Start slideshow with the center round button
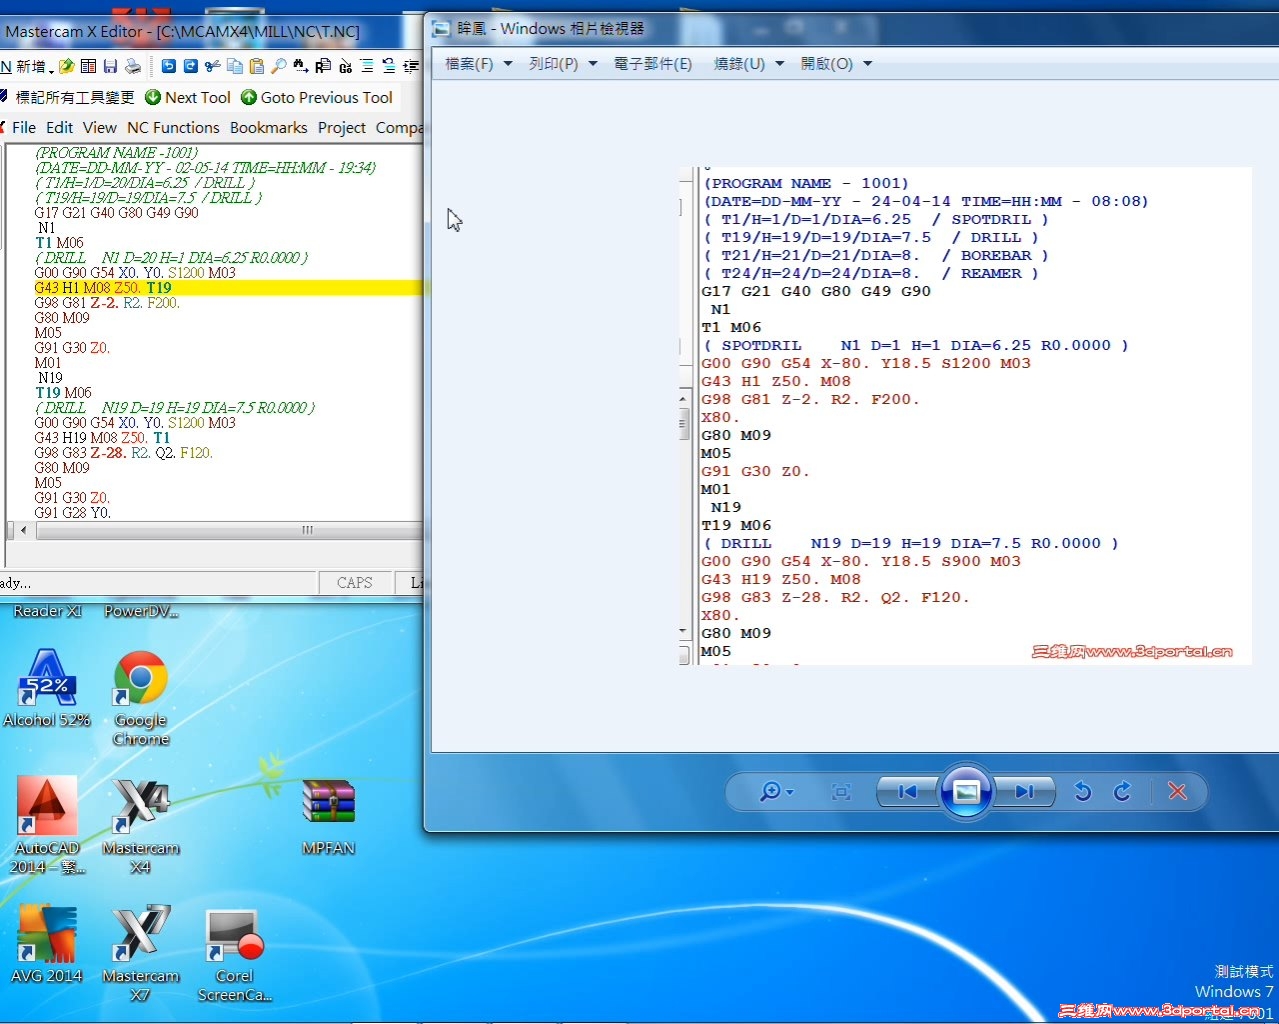The image size is (1279, 1024). 966,792
